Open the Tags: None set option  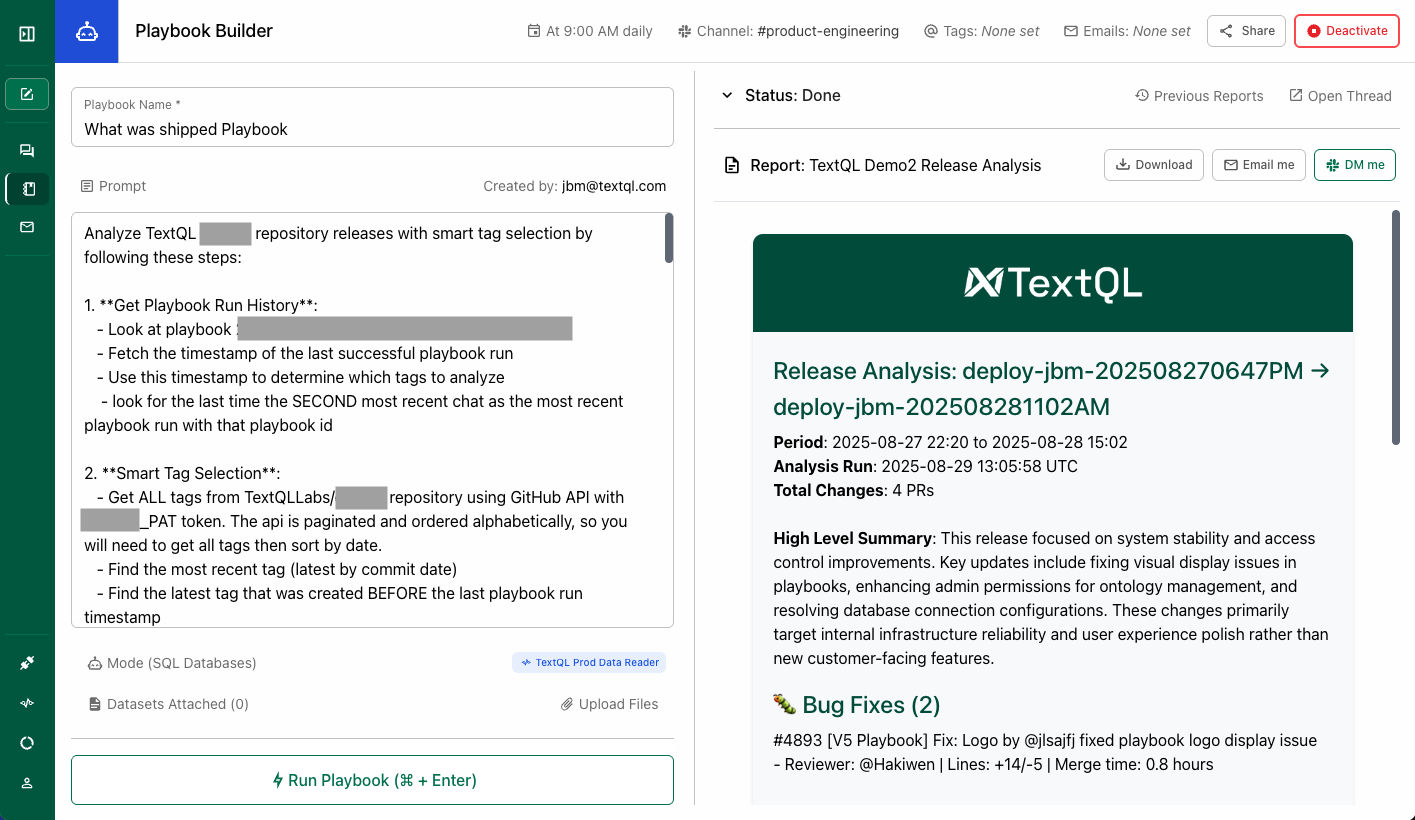981,31
